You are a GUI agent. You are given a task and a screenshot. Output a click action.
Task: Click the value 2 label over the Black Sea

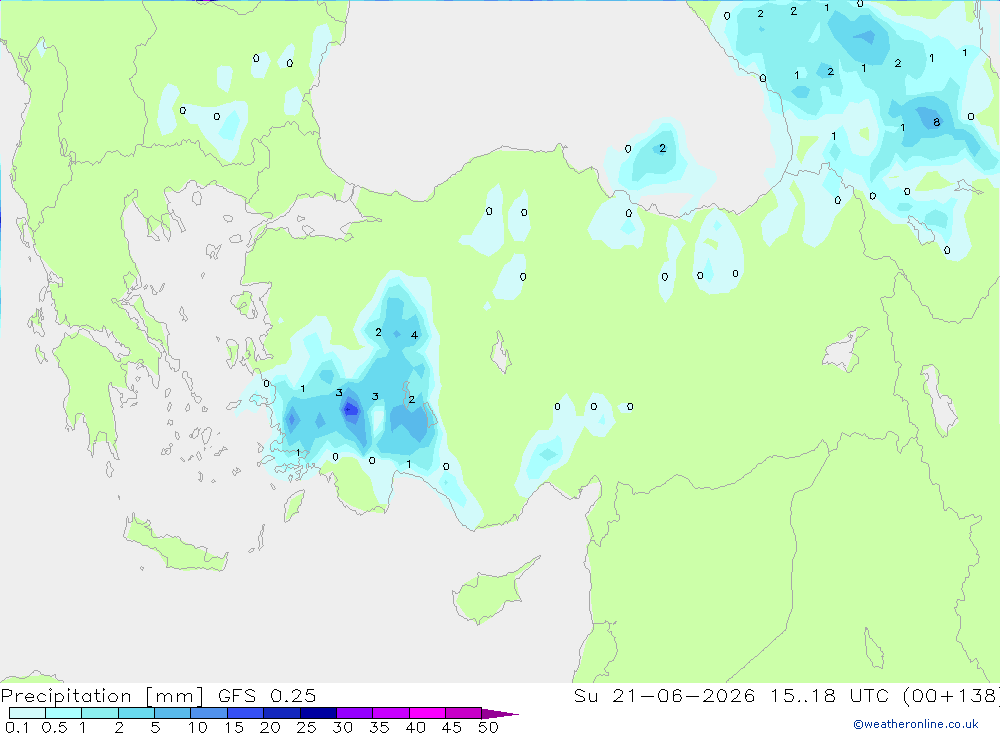[x=663, y=148]
